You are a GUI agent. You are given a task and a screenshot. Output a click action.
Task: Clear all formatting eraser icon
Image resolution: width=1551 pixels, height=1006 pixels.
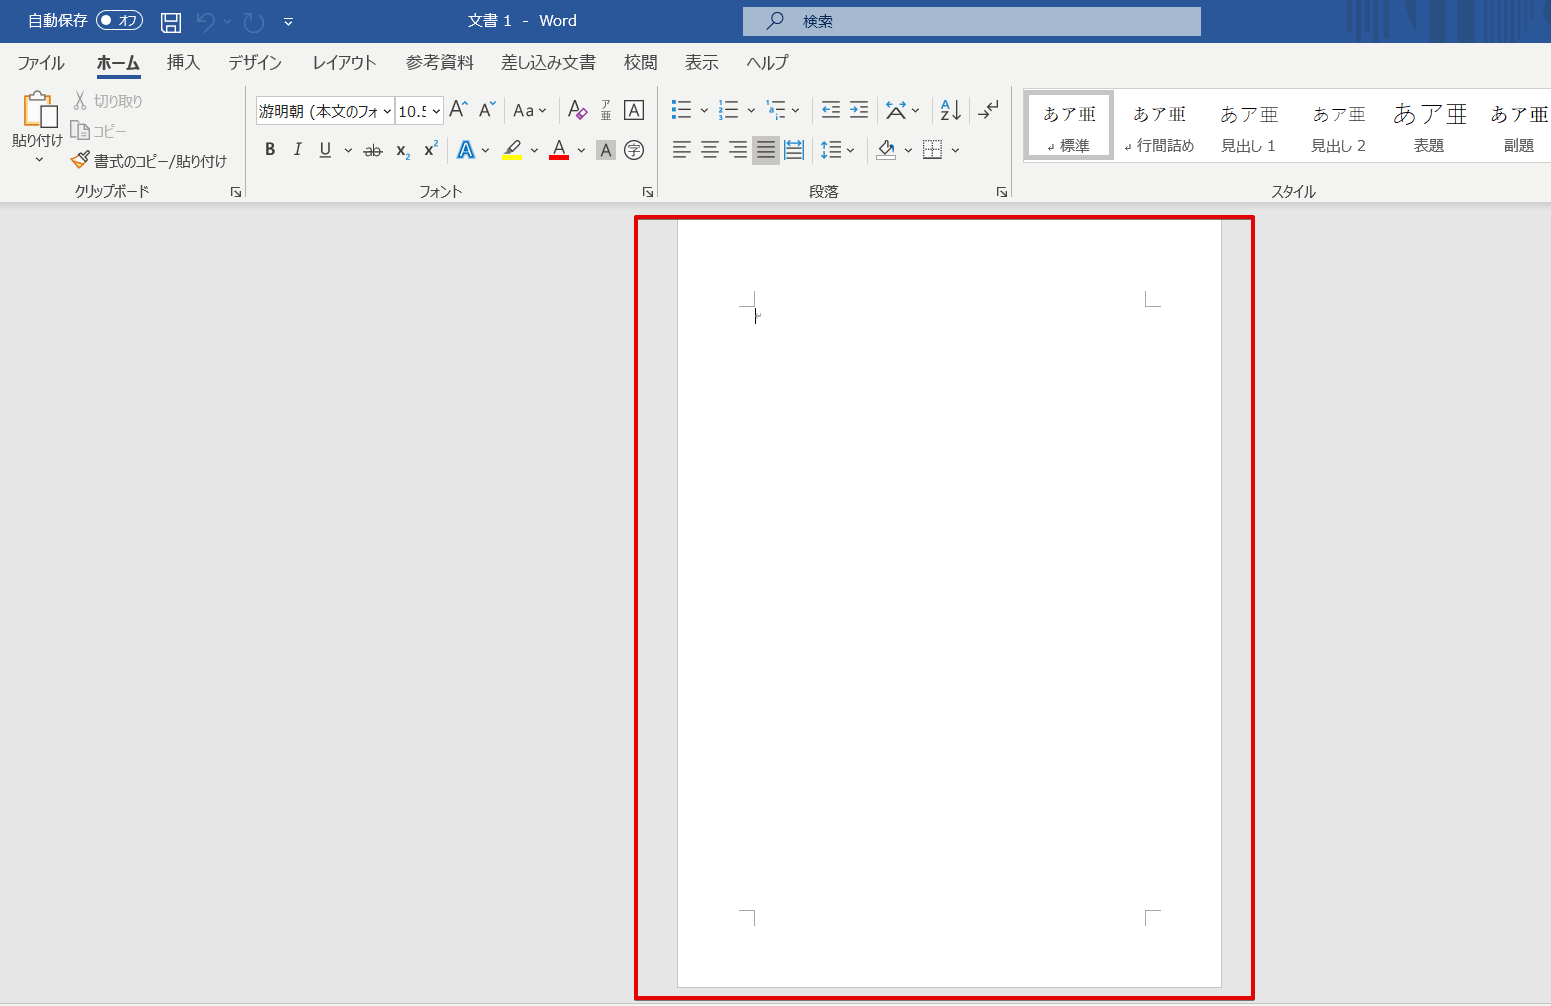pyautogui.click(x=578, y=110)
